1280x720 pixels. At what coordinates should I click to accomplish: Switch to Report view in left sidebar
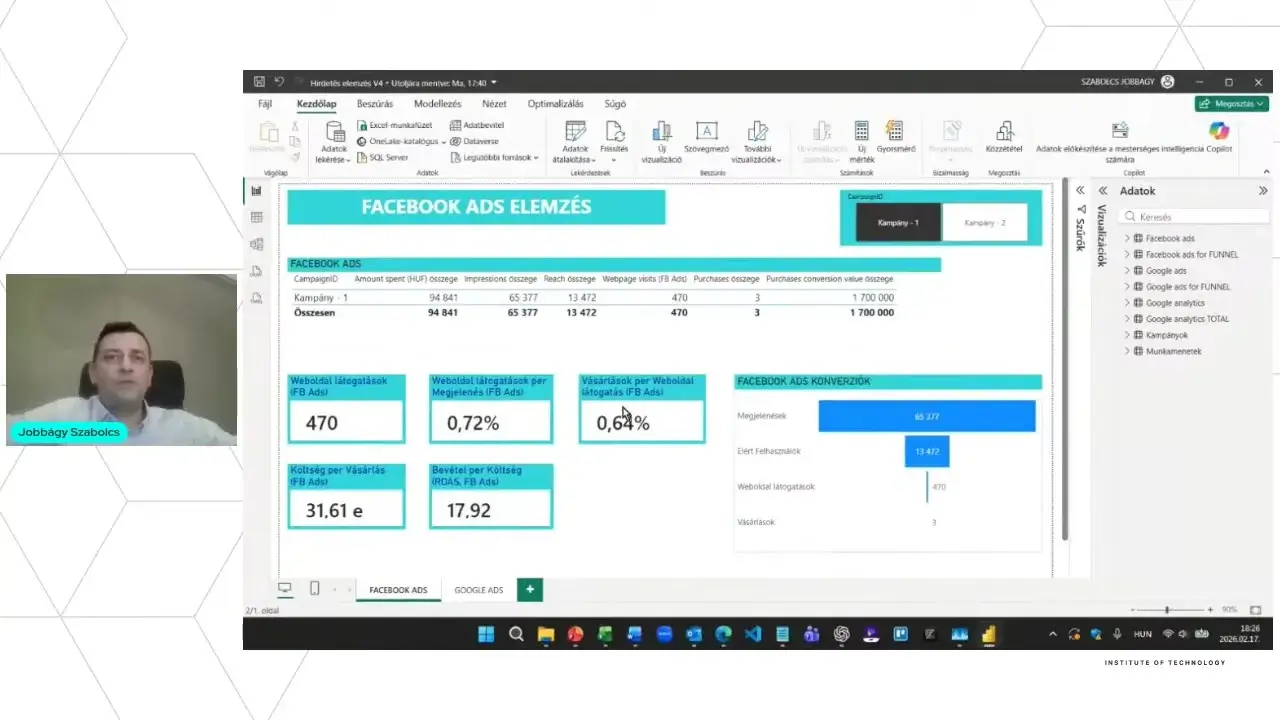coord(256,190)
